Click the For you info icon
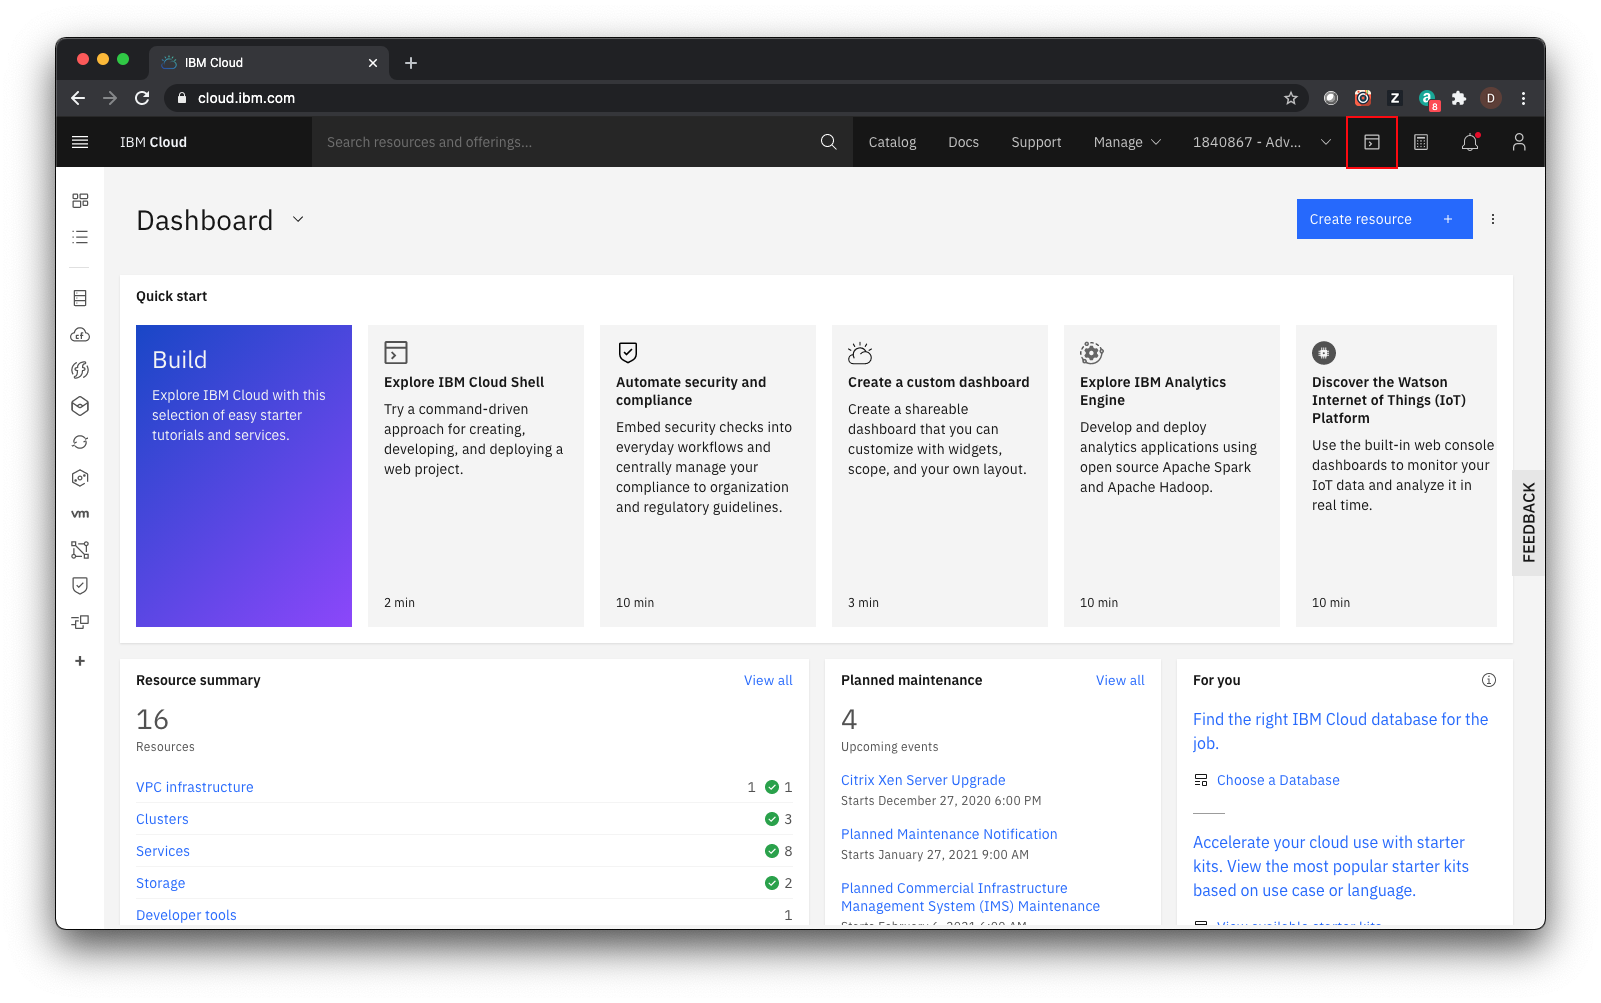 pos(1489,680)
